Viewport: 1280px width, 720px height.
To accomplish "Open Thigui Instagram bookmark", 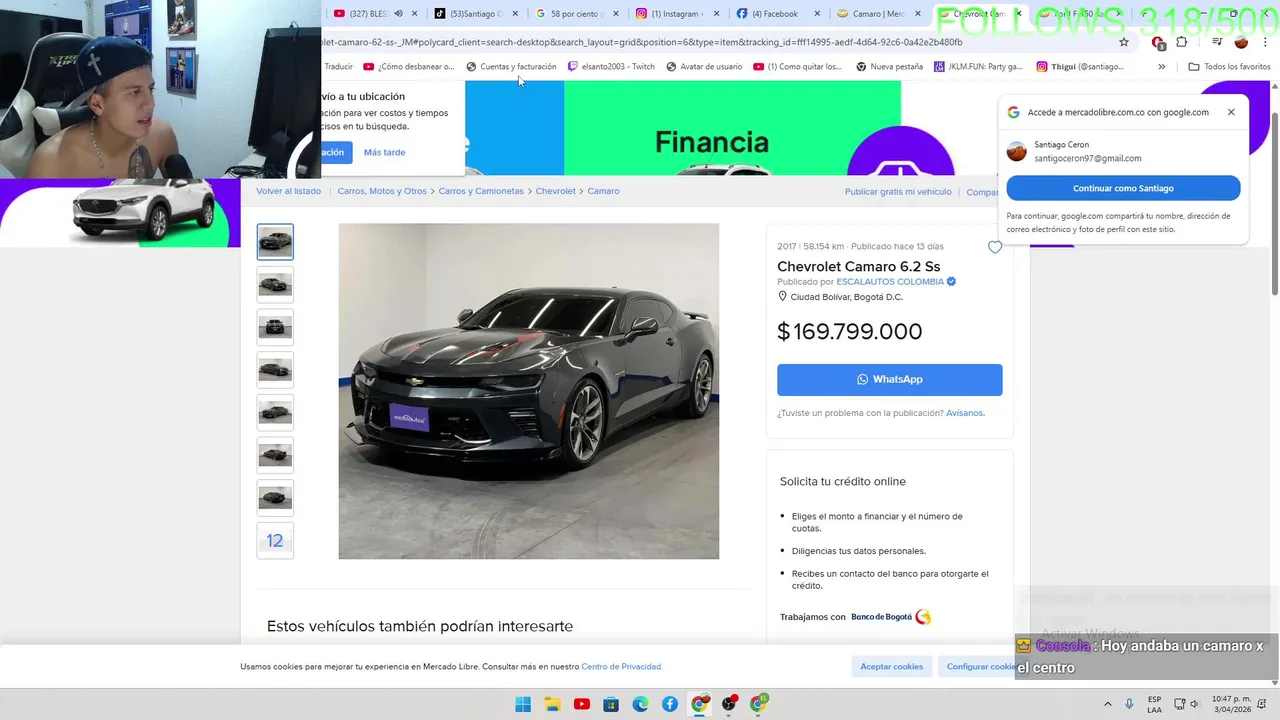I will click(1080, 67).
